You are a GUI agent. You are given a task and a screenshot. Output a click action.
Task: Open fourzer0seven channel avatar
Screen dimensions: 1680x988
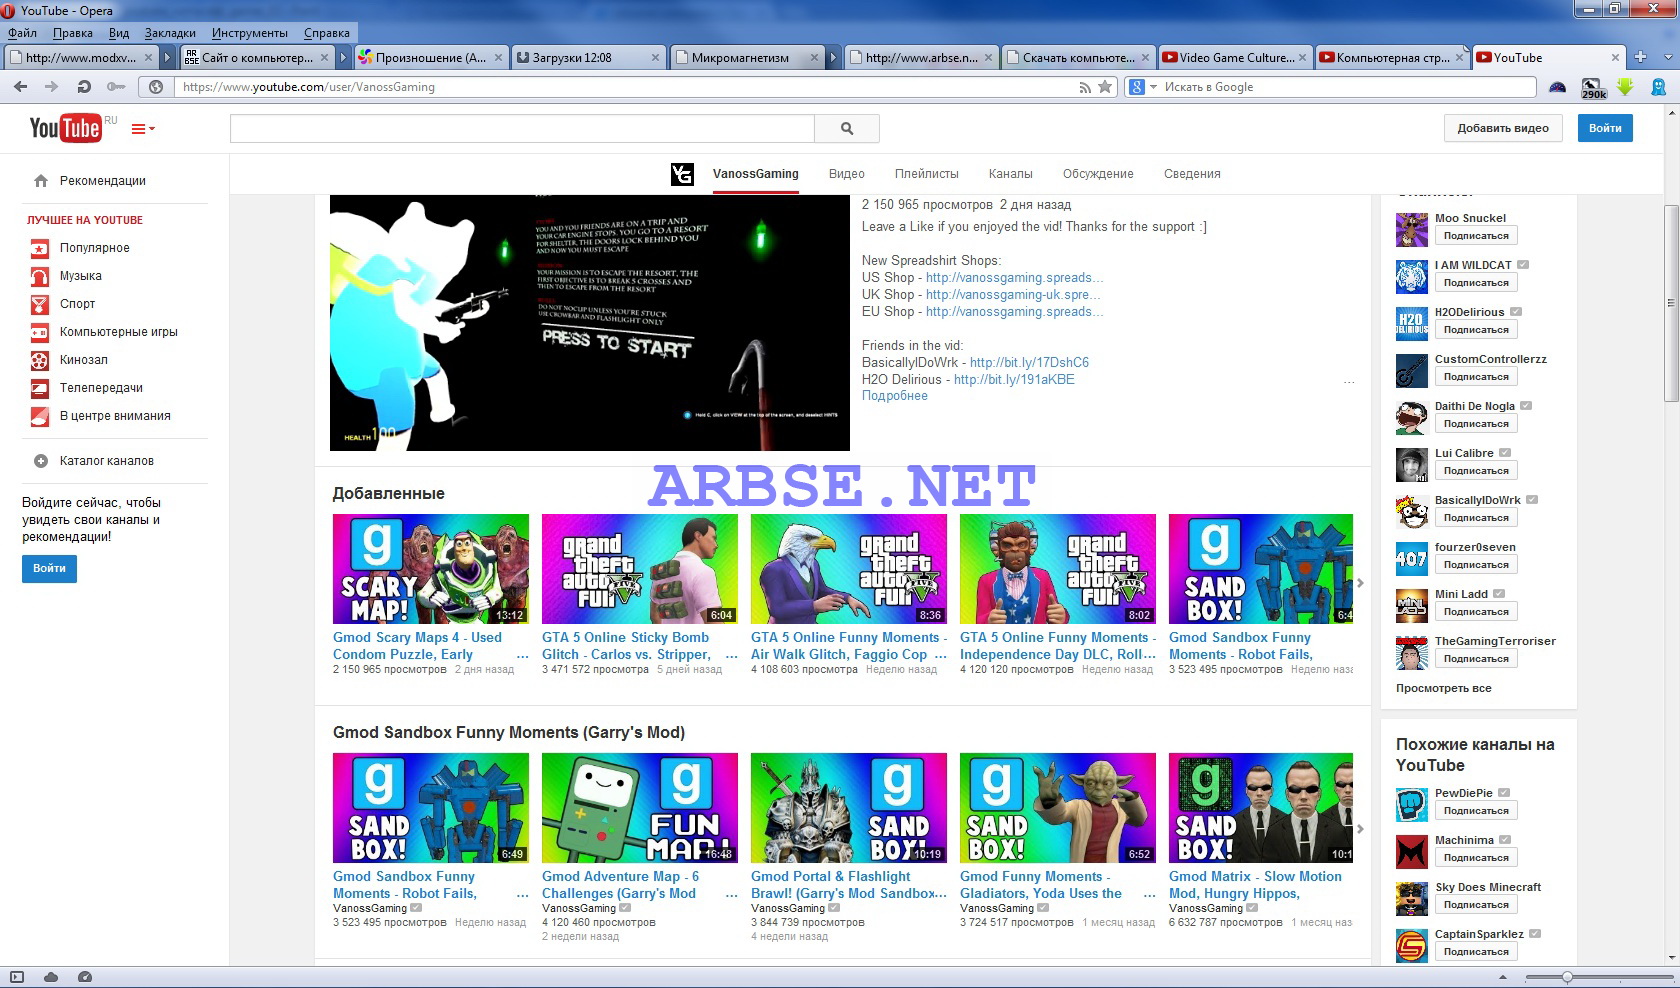click(1412, 559)
